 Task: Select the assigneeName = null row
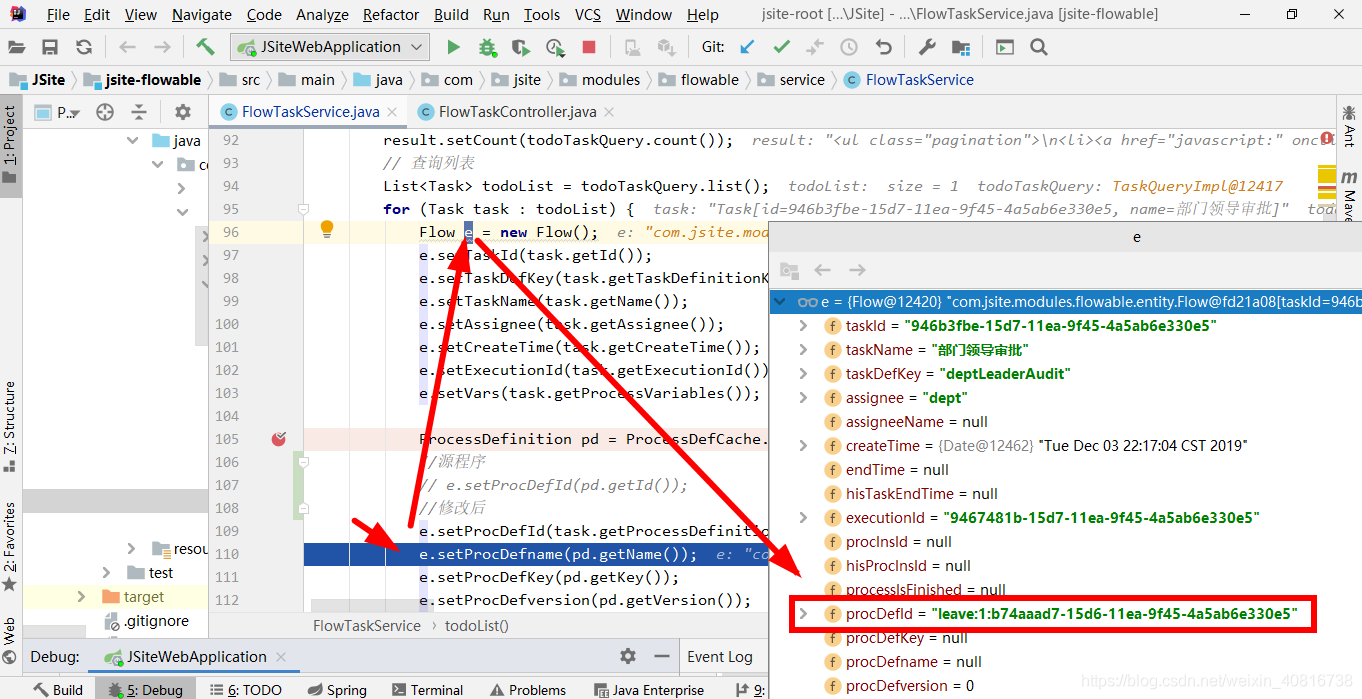point(1066,422)
